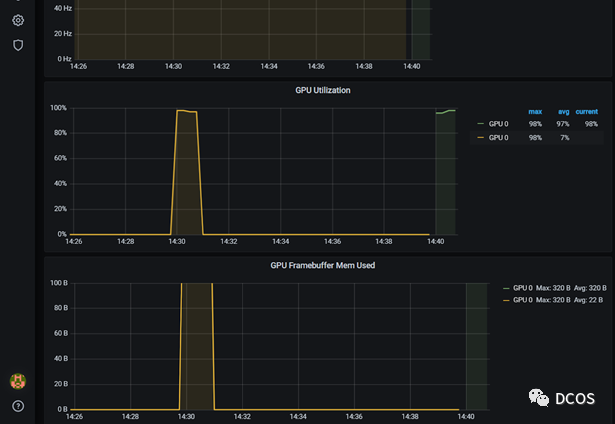Toggle the green GPU 0 series in GPU Utilization
615x424 pixels.
[x=498, y=124]
